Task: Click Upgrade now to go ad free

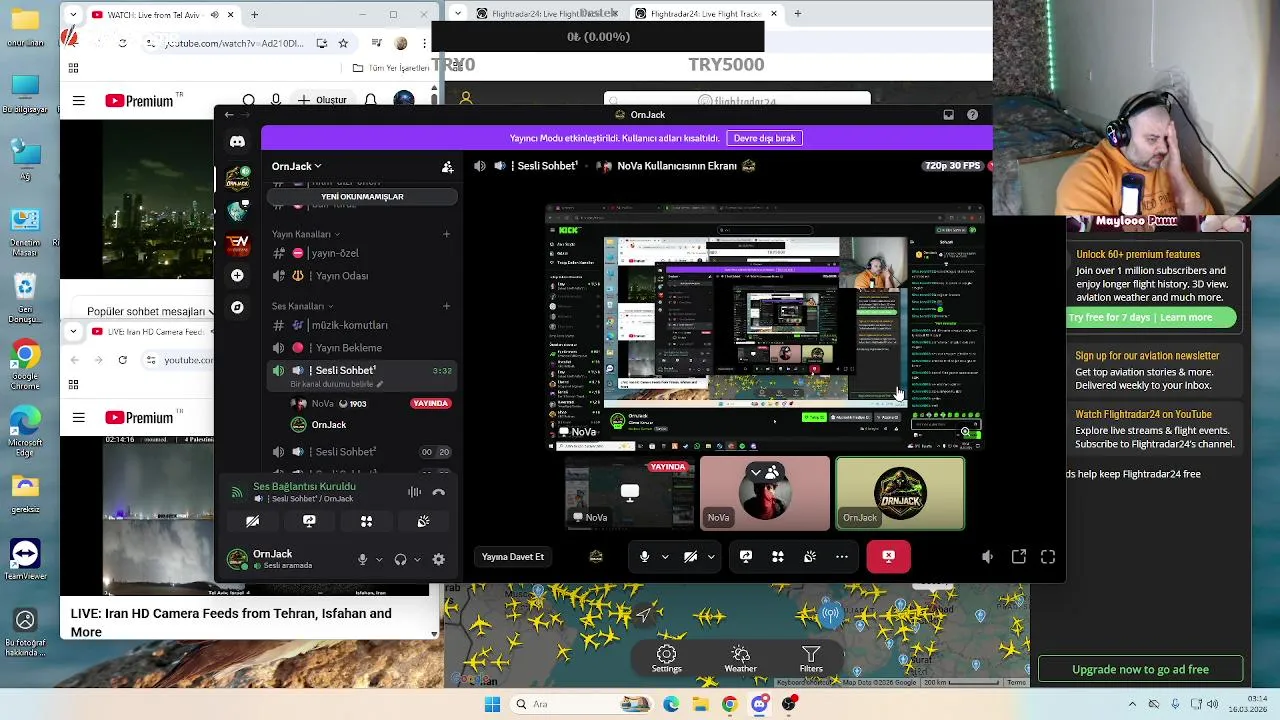Action: [1140, 669]
